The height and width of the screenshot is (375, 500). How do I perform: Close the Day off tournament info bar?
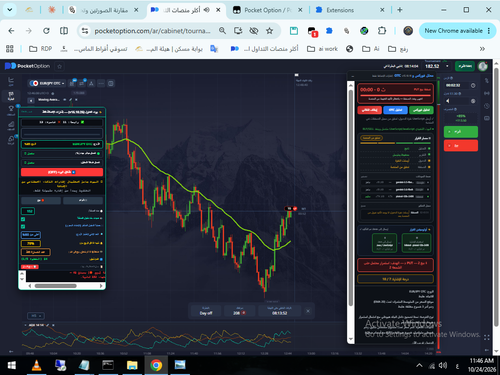pyautogui.click(x=308, y=311)
